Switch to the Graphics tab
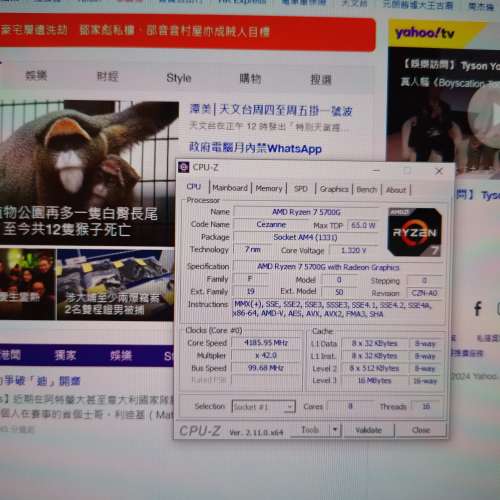 pyautogui.click(x=334, y=189)
